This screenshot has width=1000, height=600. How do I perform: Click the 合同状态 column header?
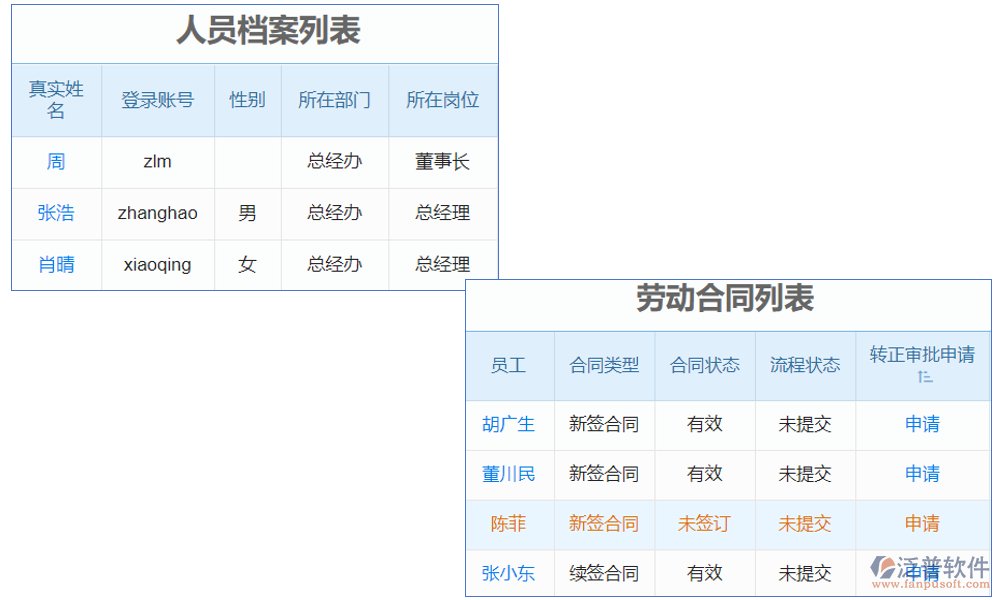[705, 366]
